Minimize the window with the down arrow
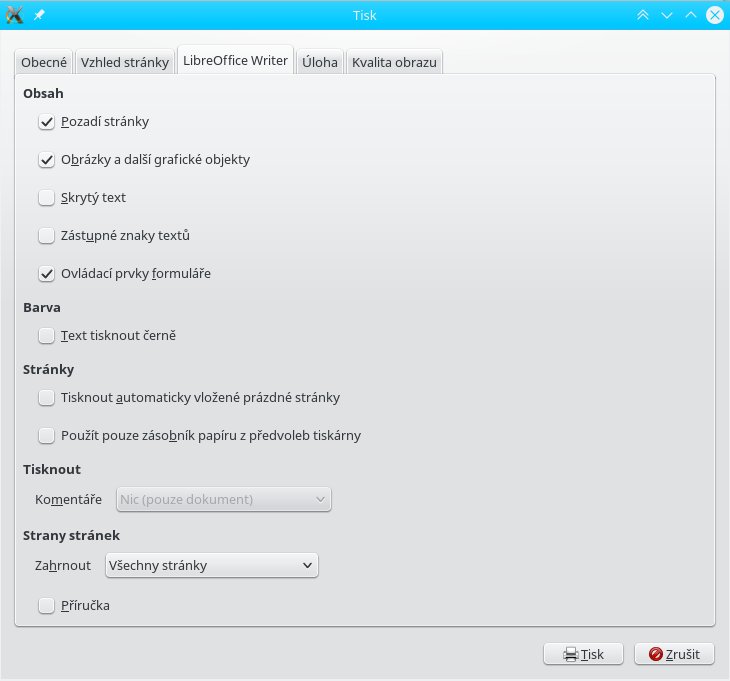This screenshot has height=681, width=730. pos(667,15)
